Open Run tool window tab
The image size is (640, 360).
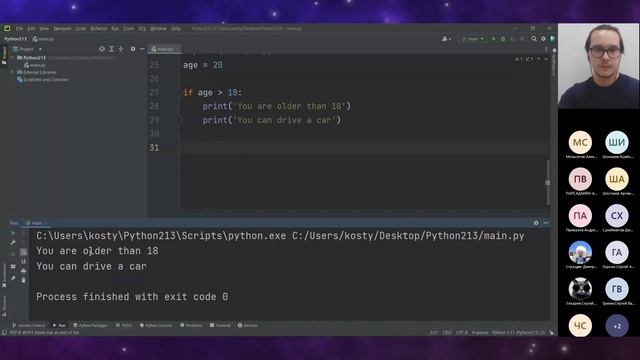point(59,325)
